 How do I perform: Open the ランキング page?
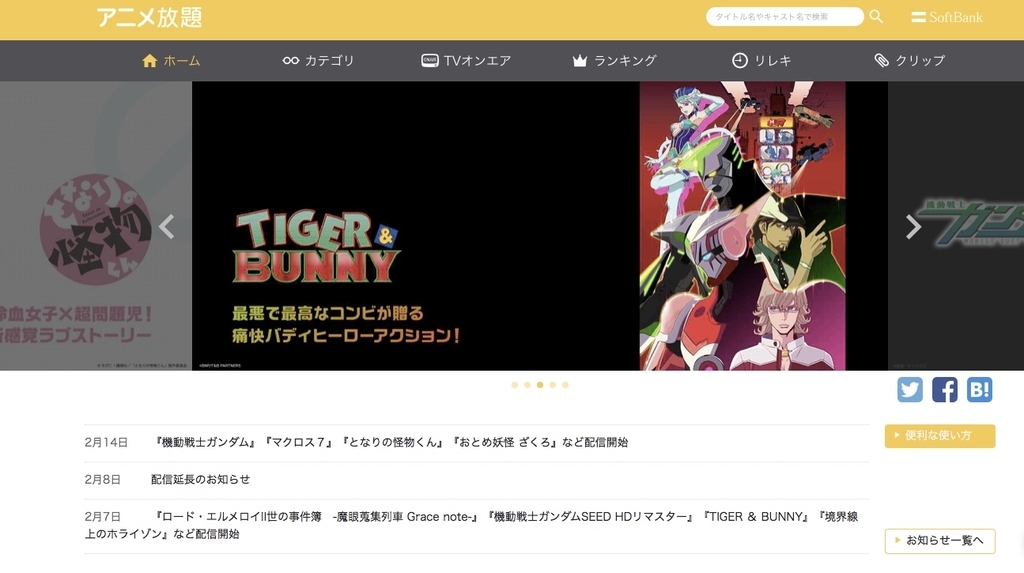tap(615, 61)
